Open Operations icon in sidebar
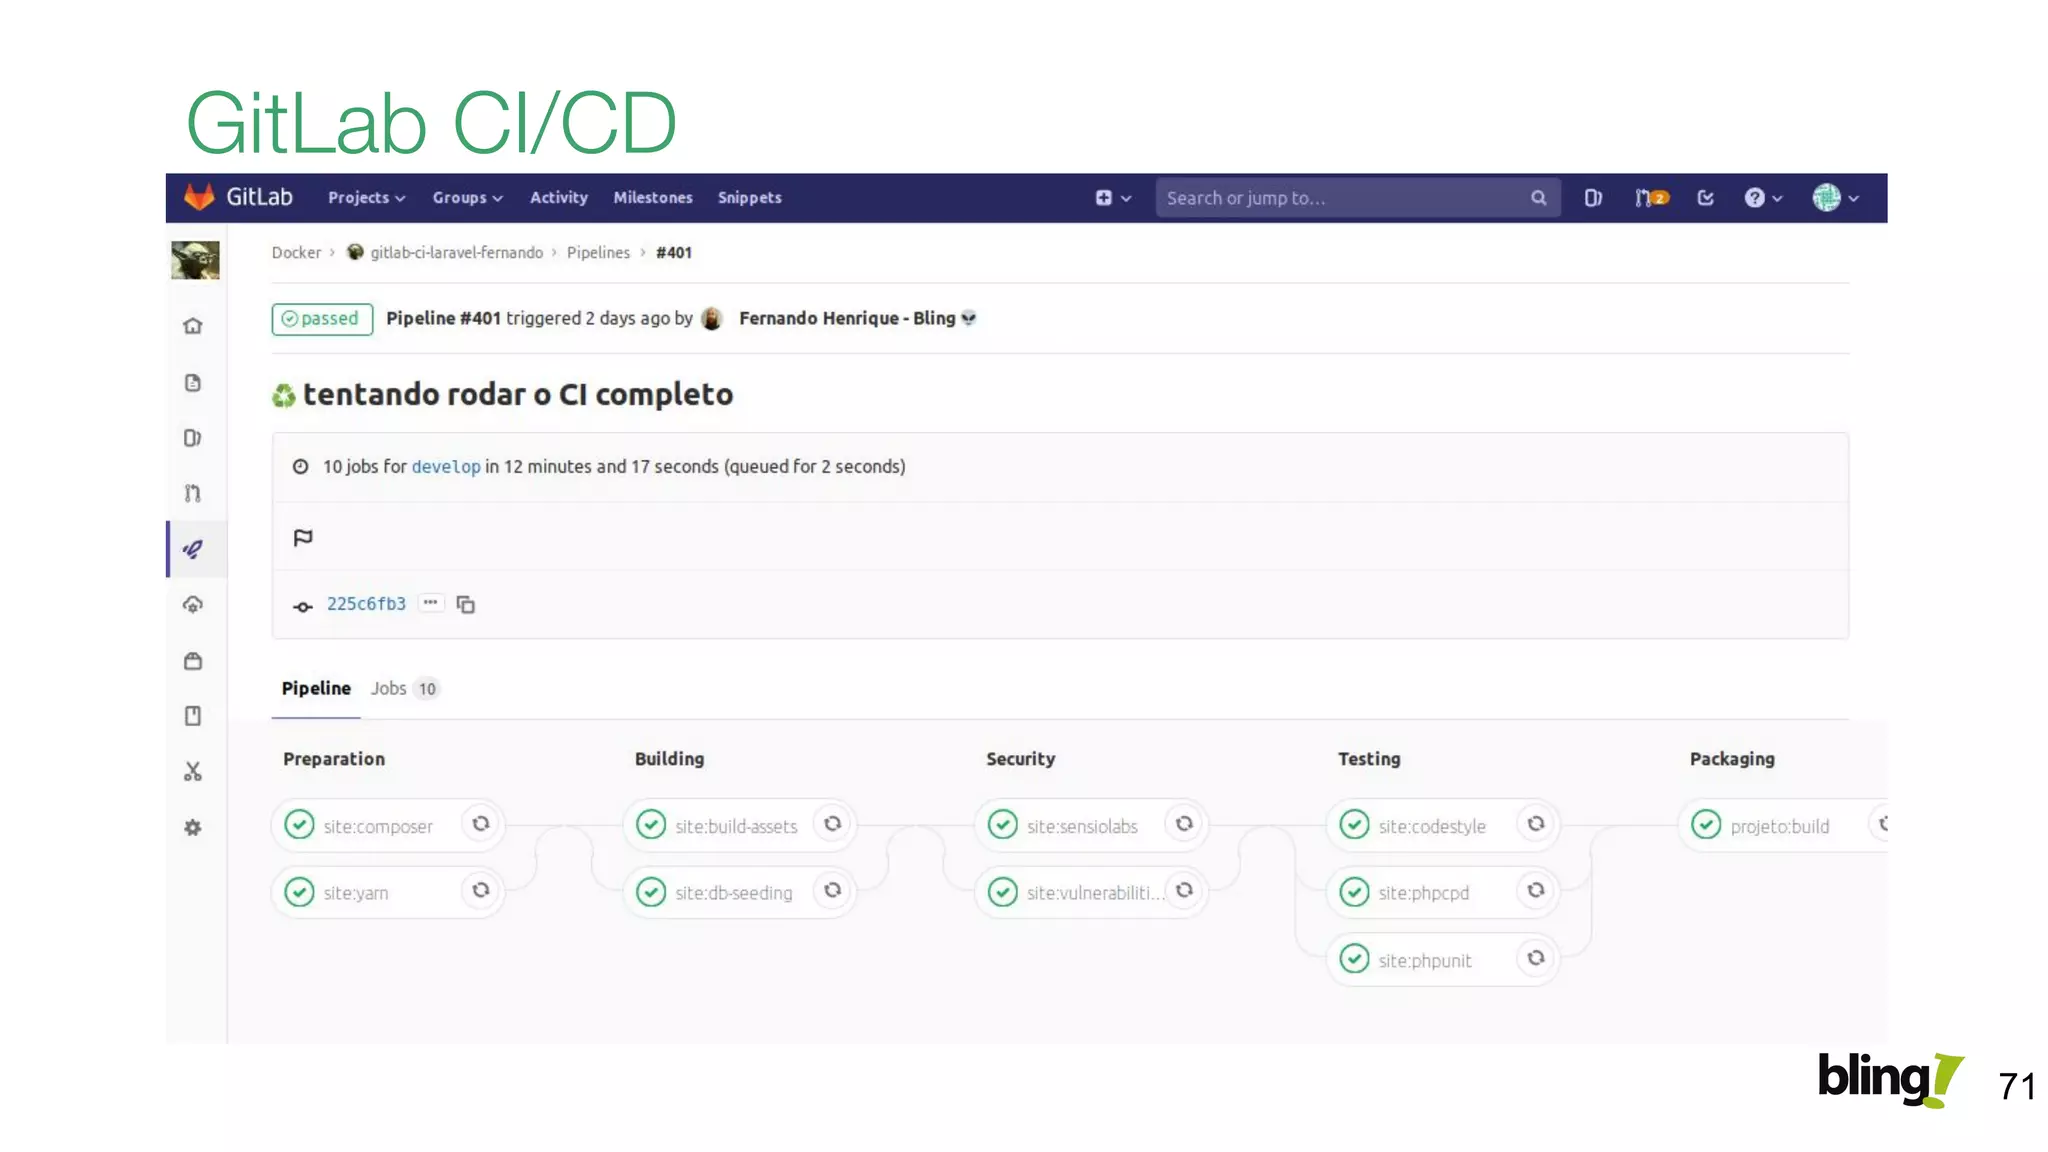Image resolution: width=2048 pixels, height=1152 pixels. tap(193, 604)
